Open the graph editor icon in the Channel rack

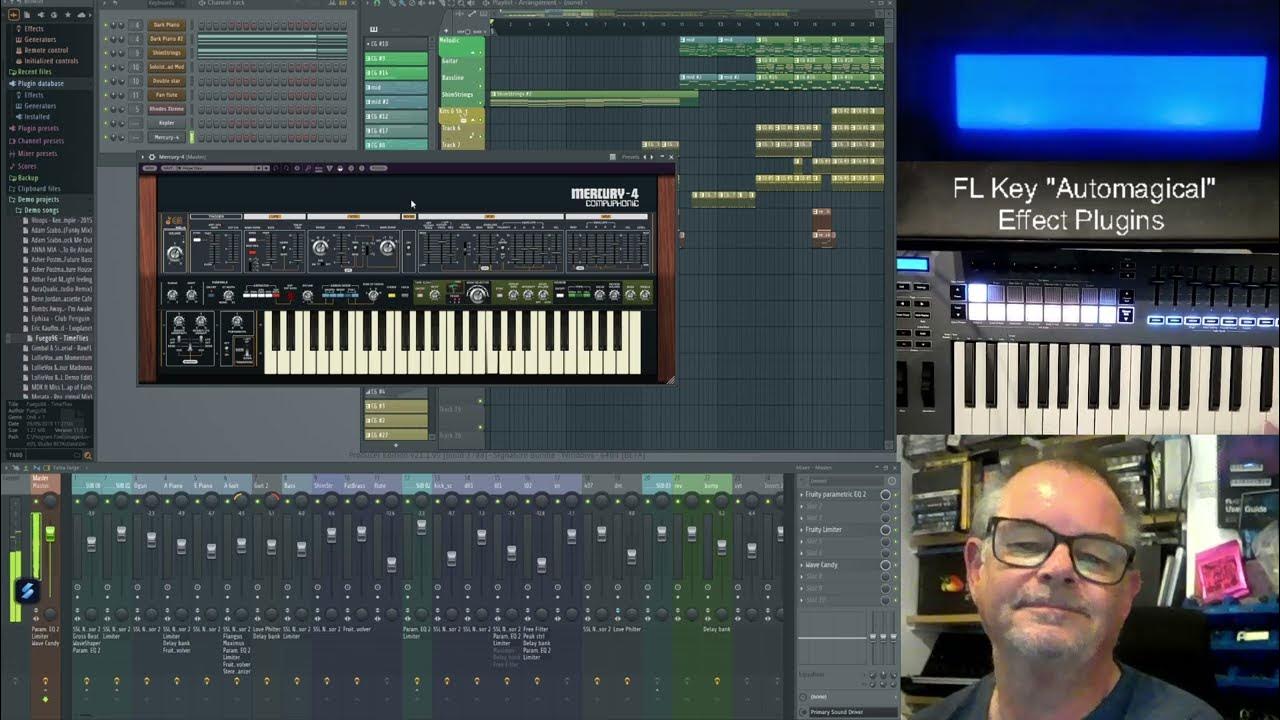[332, 4]
